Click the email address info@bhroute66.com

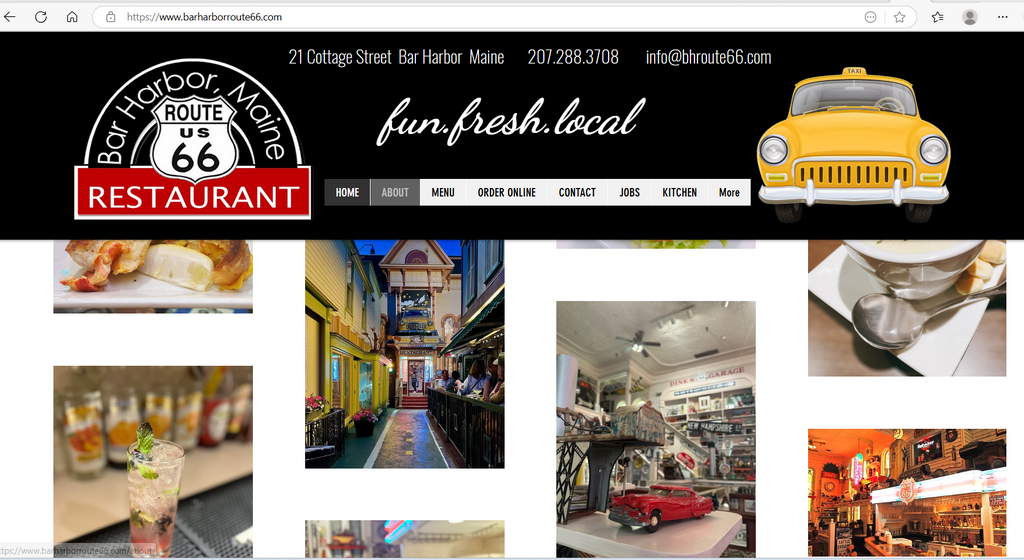click(x=708, y=57)
